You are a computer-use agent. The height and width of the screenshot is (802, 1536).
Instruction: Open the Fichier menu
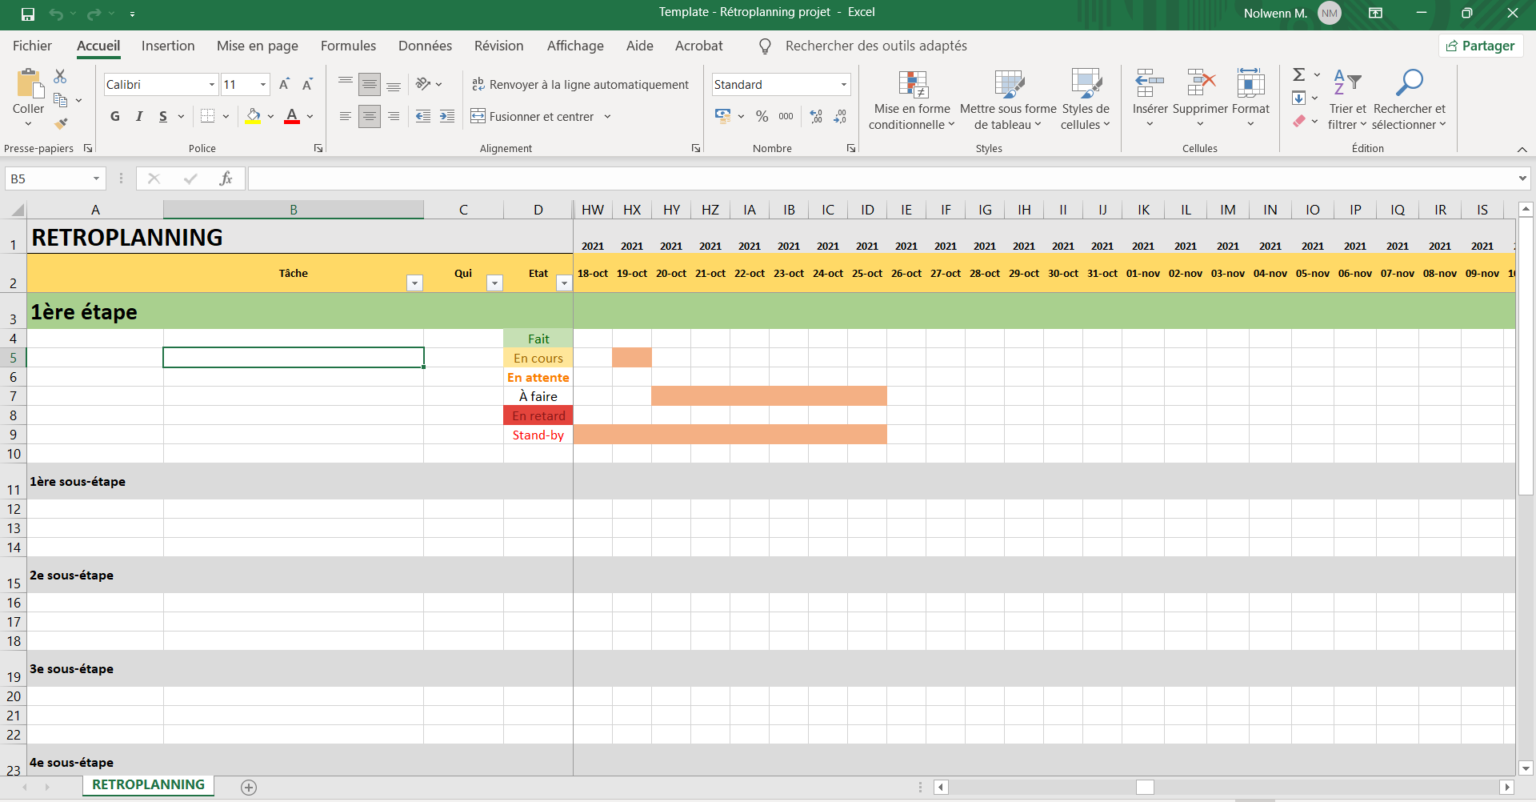pos(32,46)
